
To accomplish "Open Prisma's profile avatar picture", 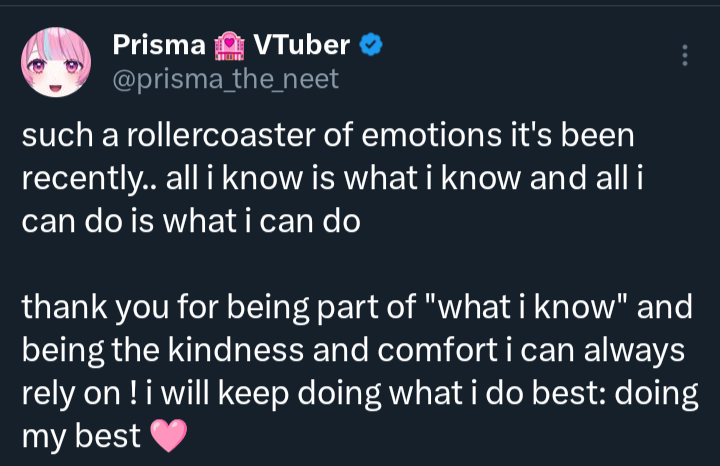I will [x=52, y=62].
